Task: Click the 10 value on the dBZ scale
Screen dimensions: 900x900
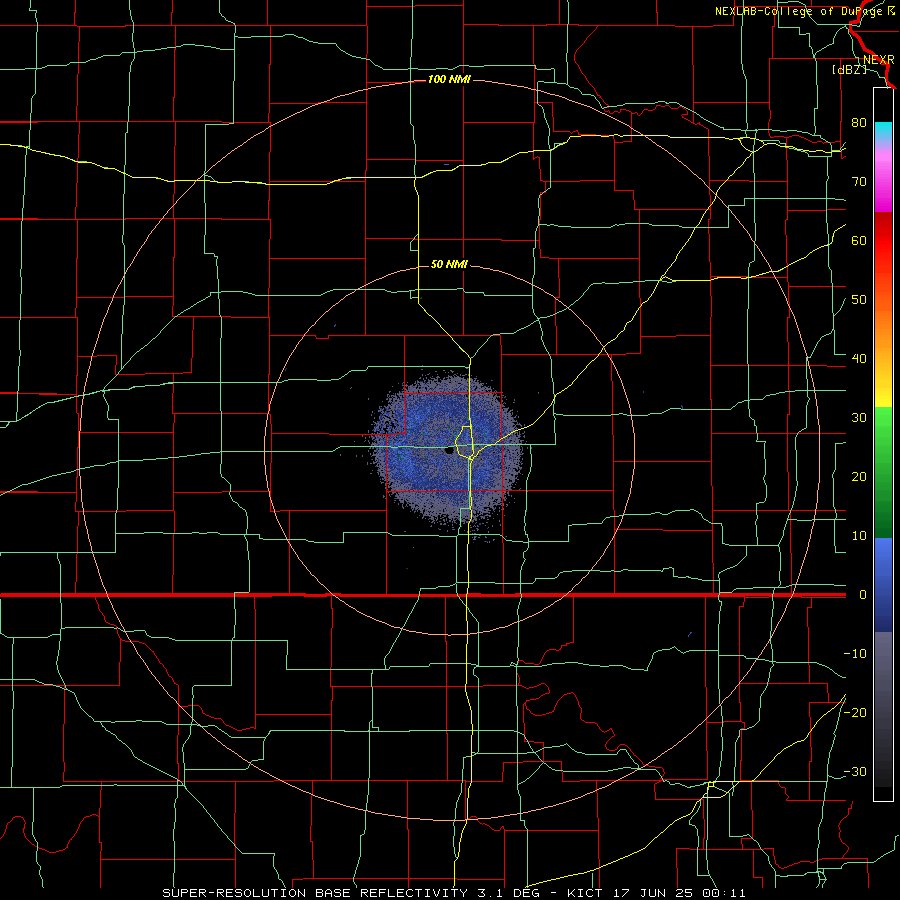Action: [859, 536]
